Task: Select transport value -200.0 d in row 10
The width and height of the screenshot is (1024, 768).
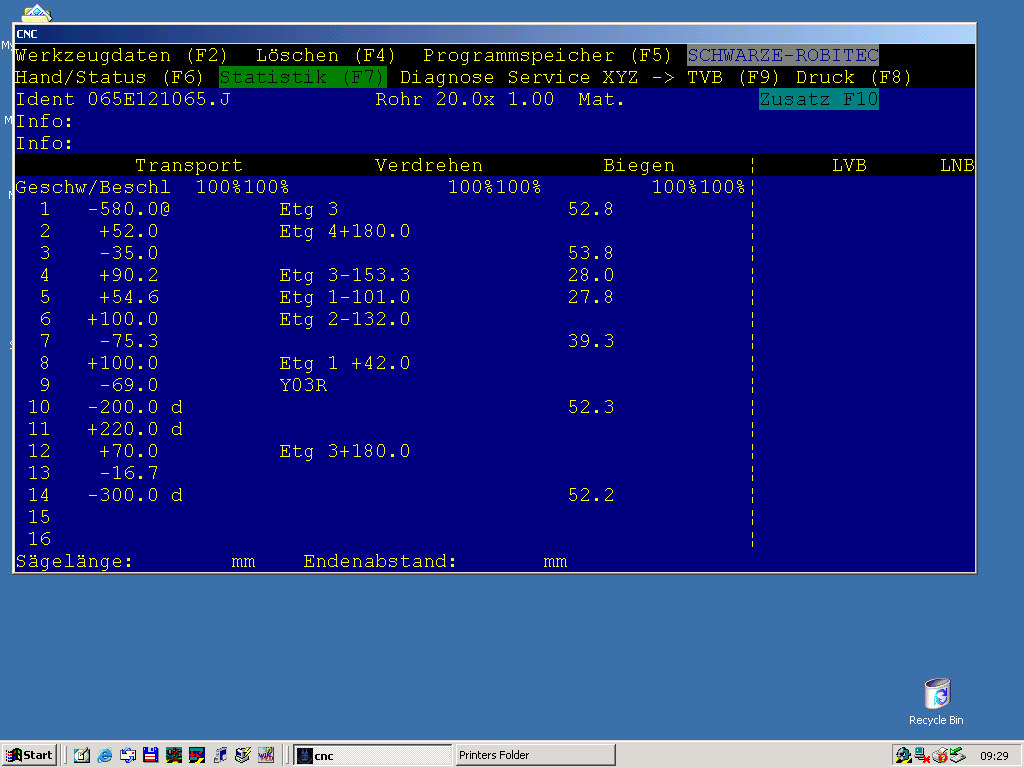Action: [135, 408]
